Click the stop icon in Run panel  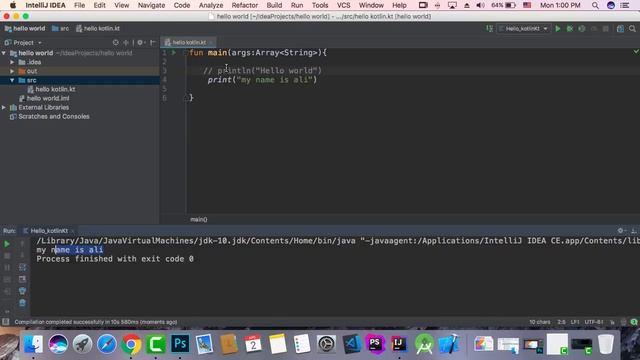point(7,256)
